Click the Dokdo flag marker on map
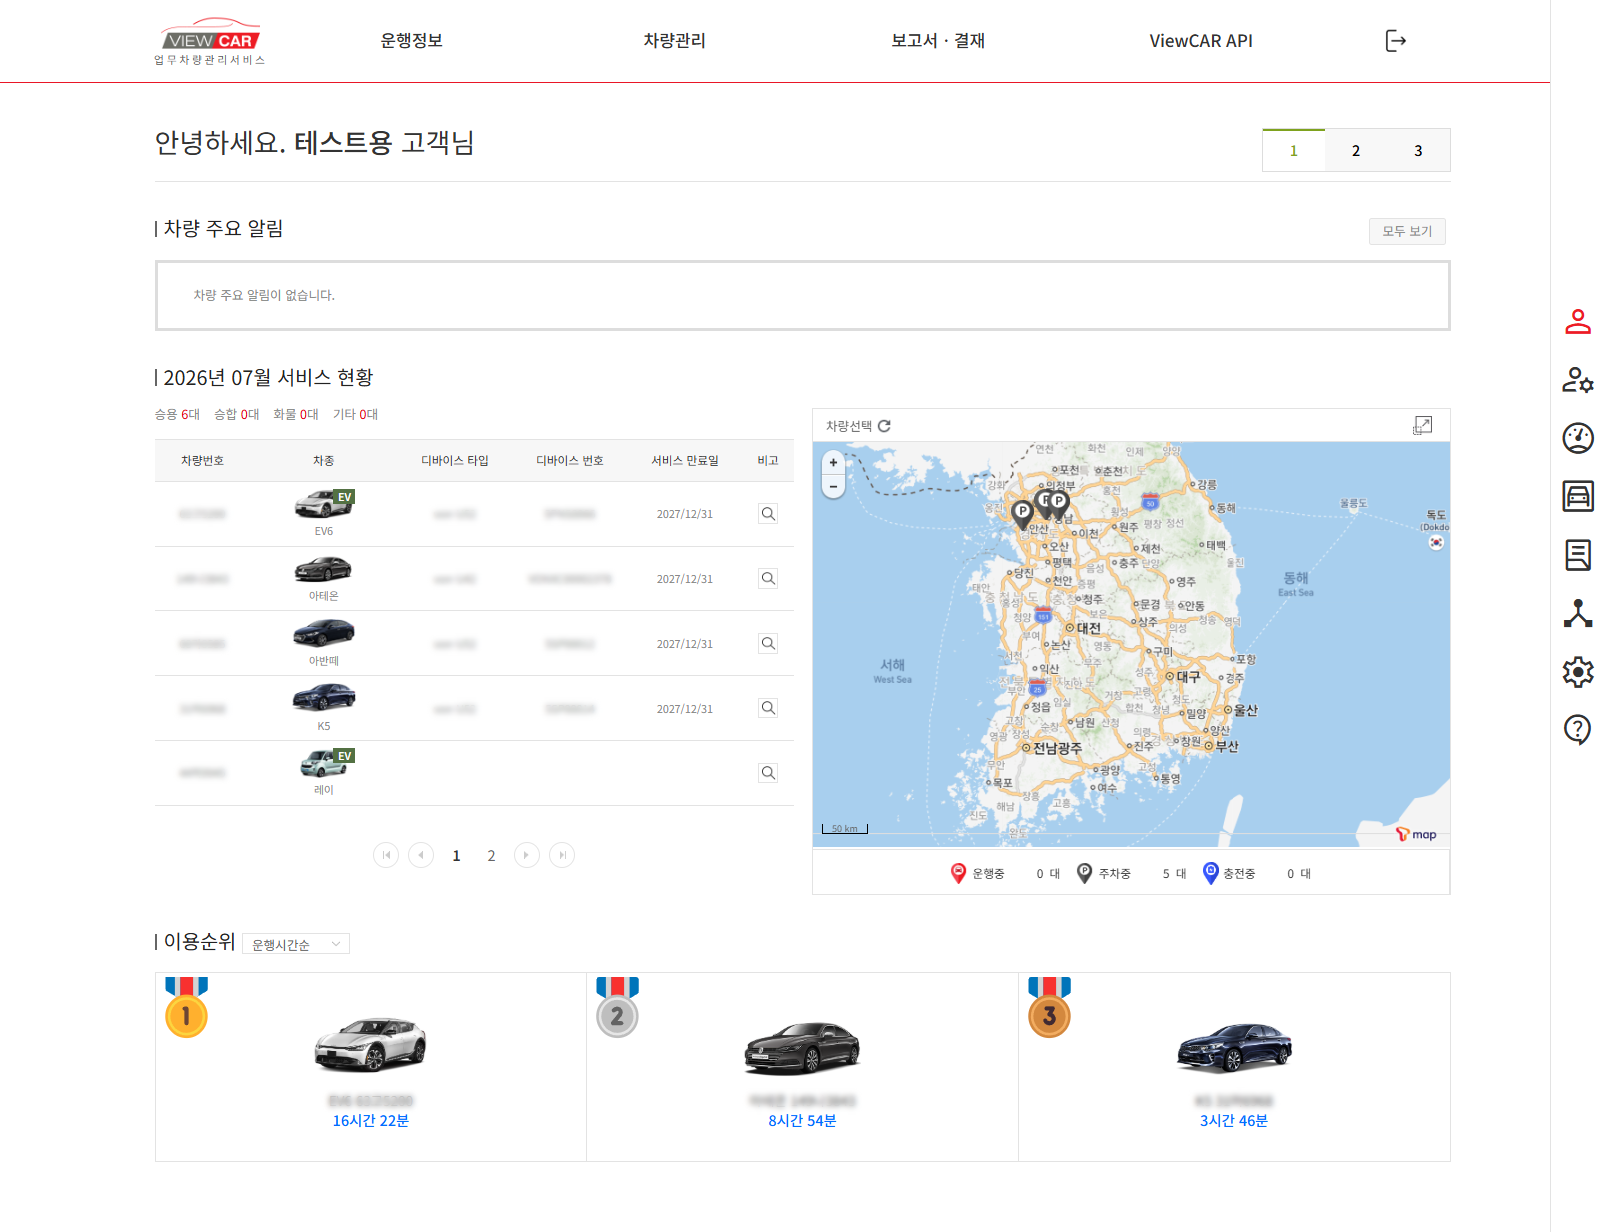 click(x=1436, y=542)
